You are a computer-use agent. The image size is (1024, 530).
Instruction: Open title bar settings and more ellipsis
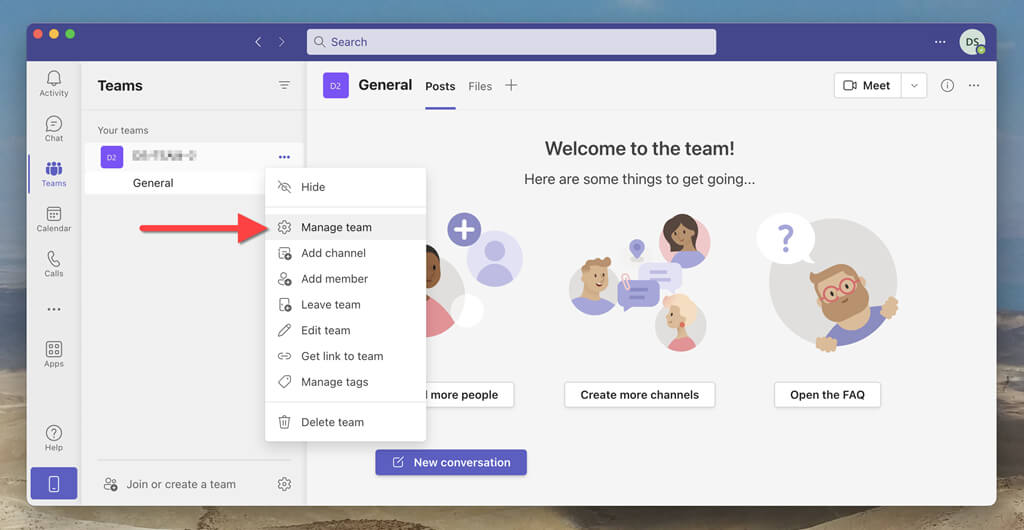[940, 42]
